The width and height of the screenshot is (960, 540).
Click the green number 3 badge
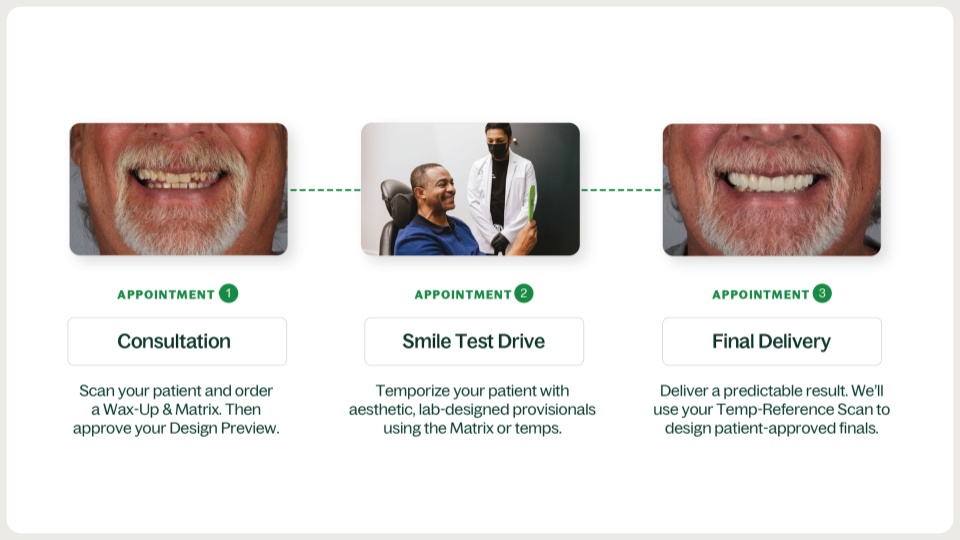[x=822, y=294]
